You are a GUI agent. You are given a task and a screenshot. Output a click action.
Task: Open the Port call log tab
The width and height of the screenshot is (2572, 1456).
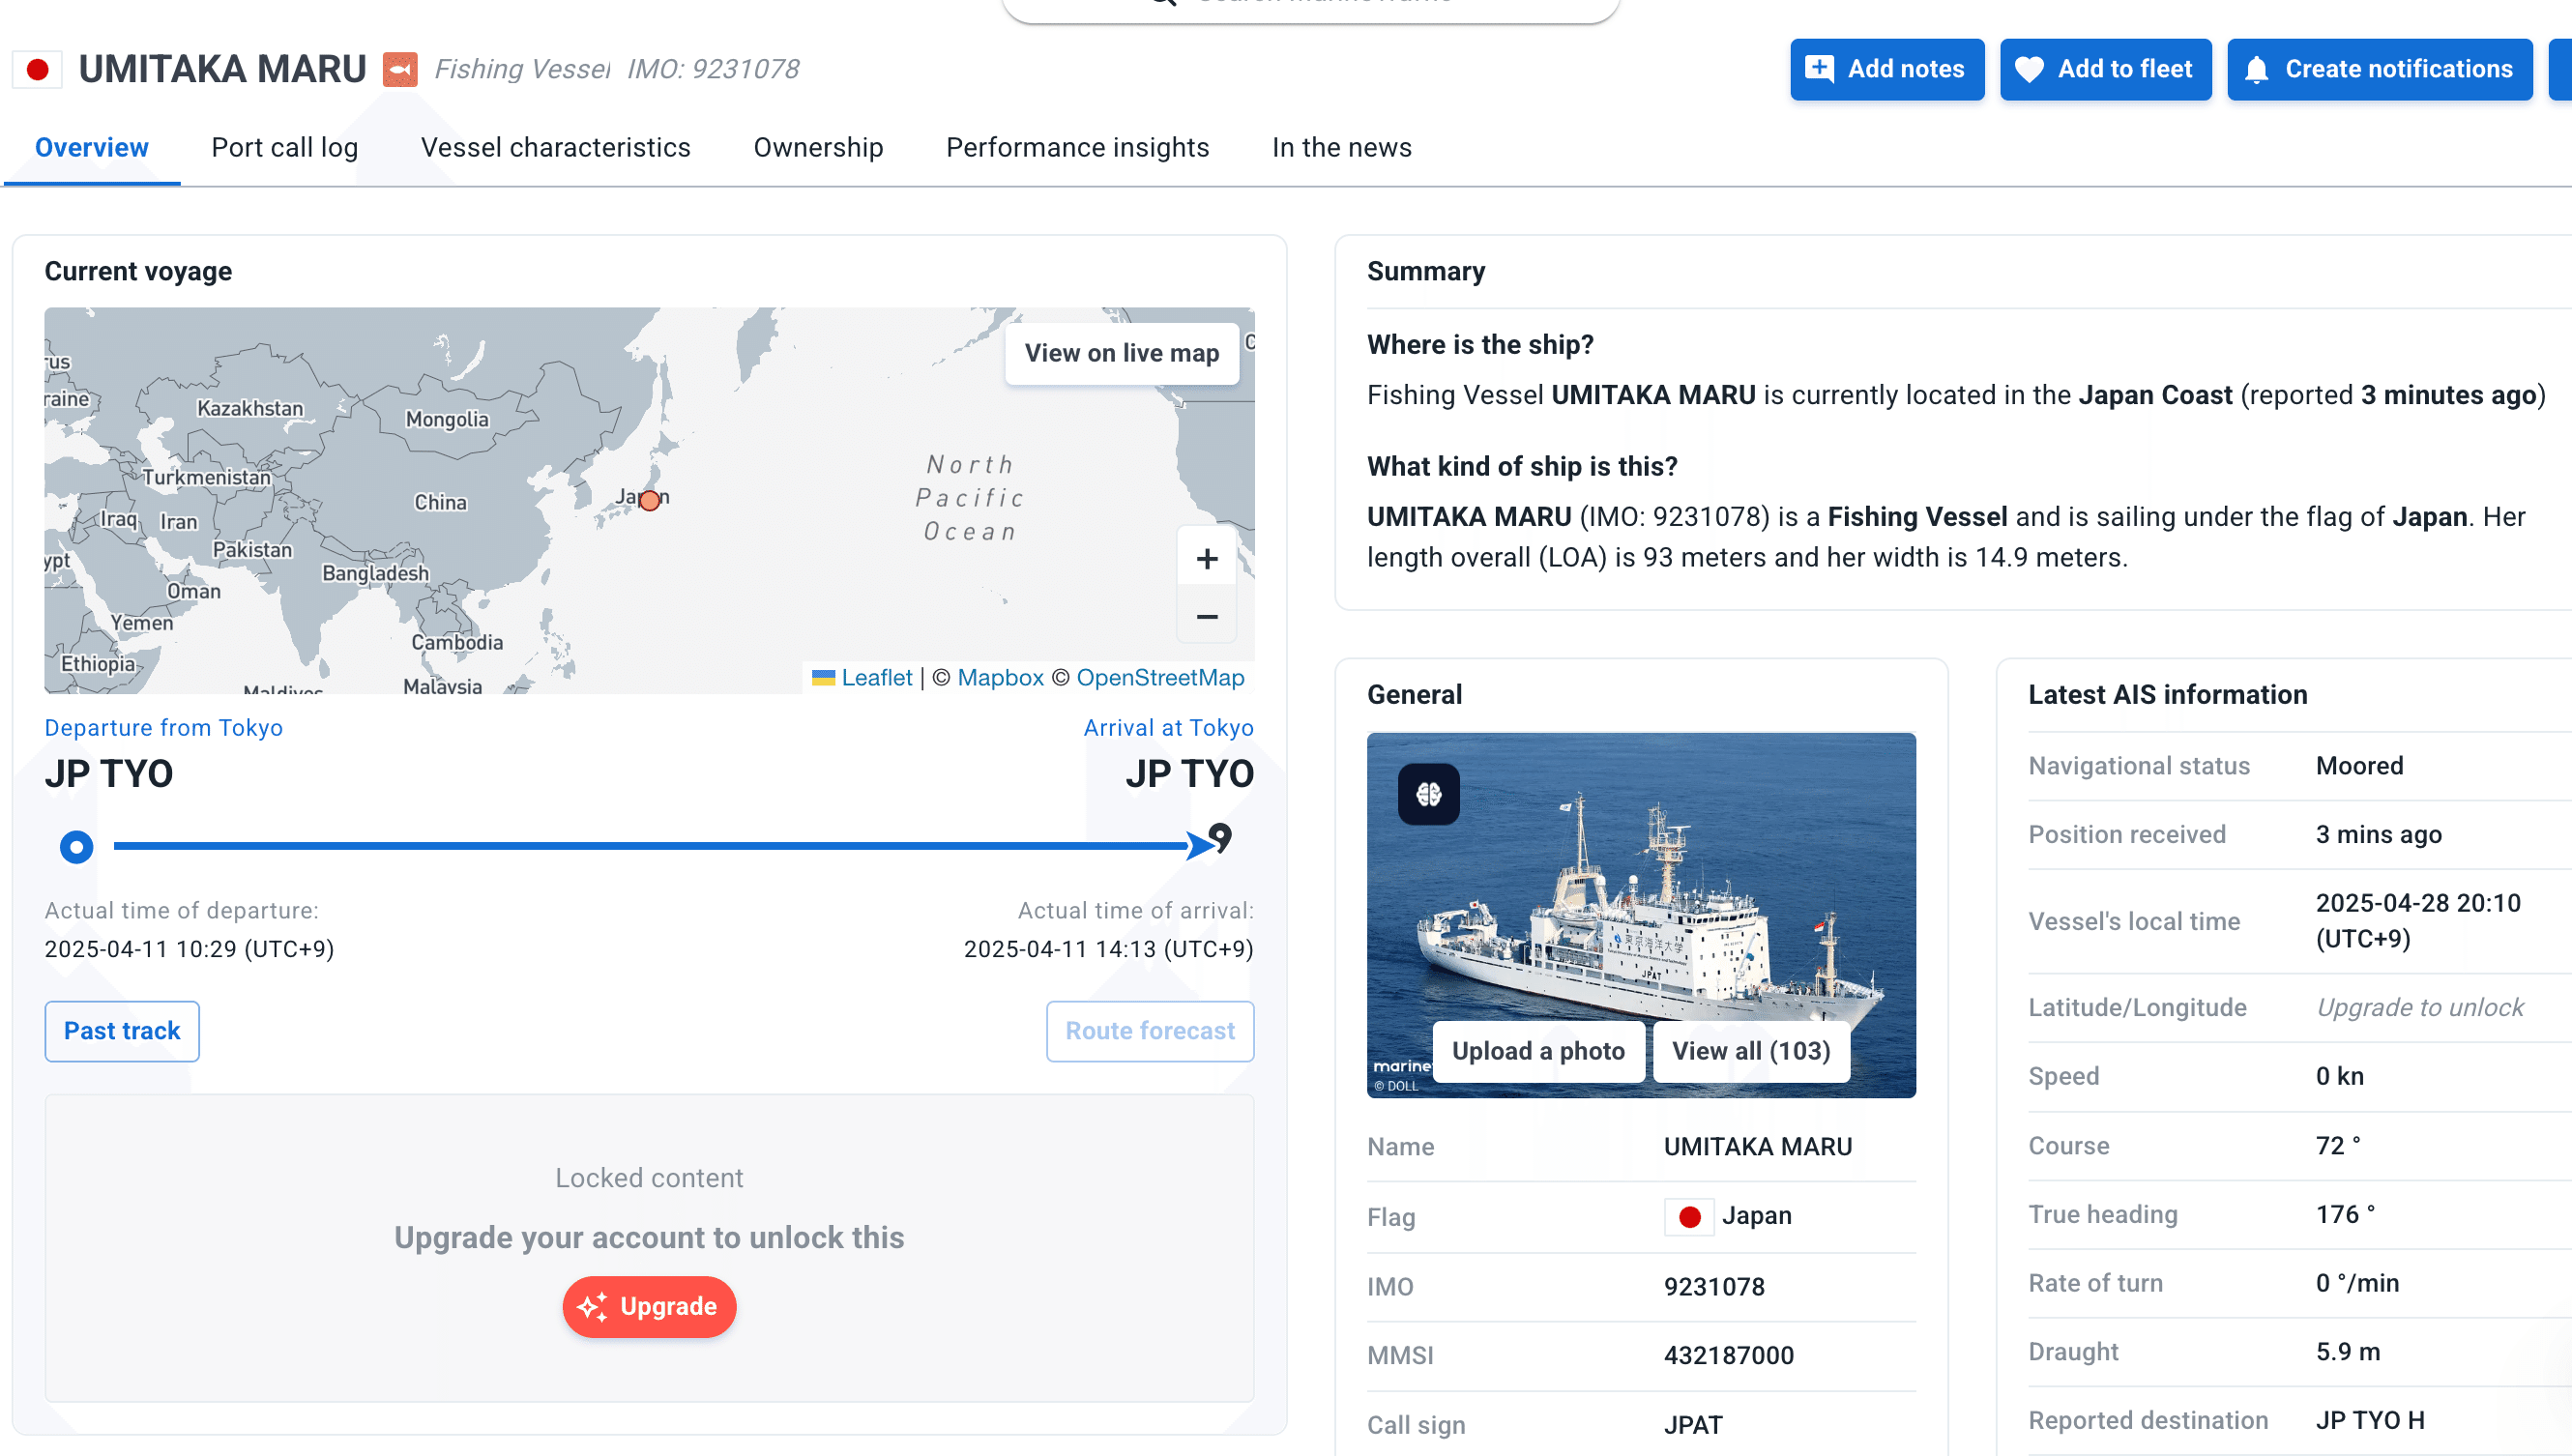tap(284, 148)
